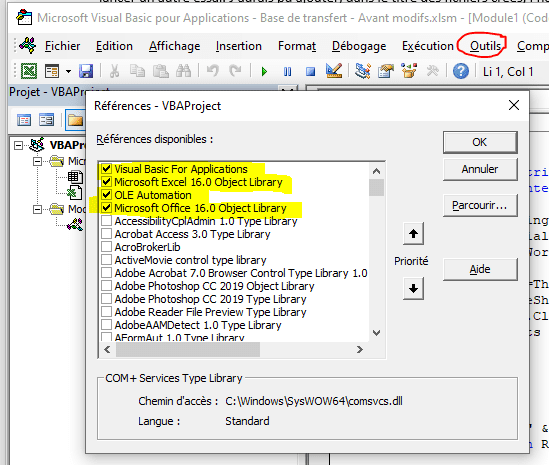549x465 pixels.
Task: Click the Pause execution toolbar icon
Action: point(287,72)
